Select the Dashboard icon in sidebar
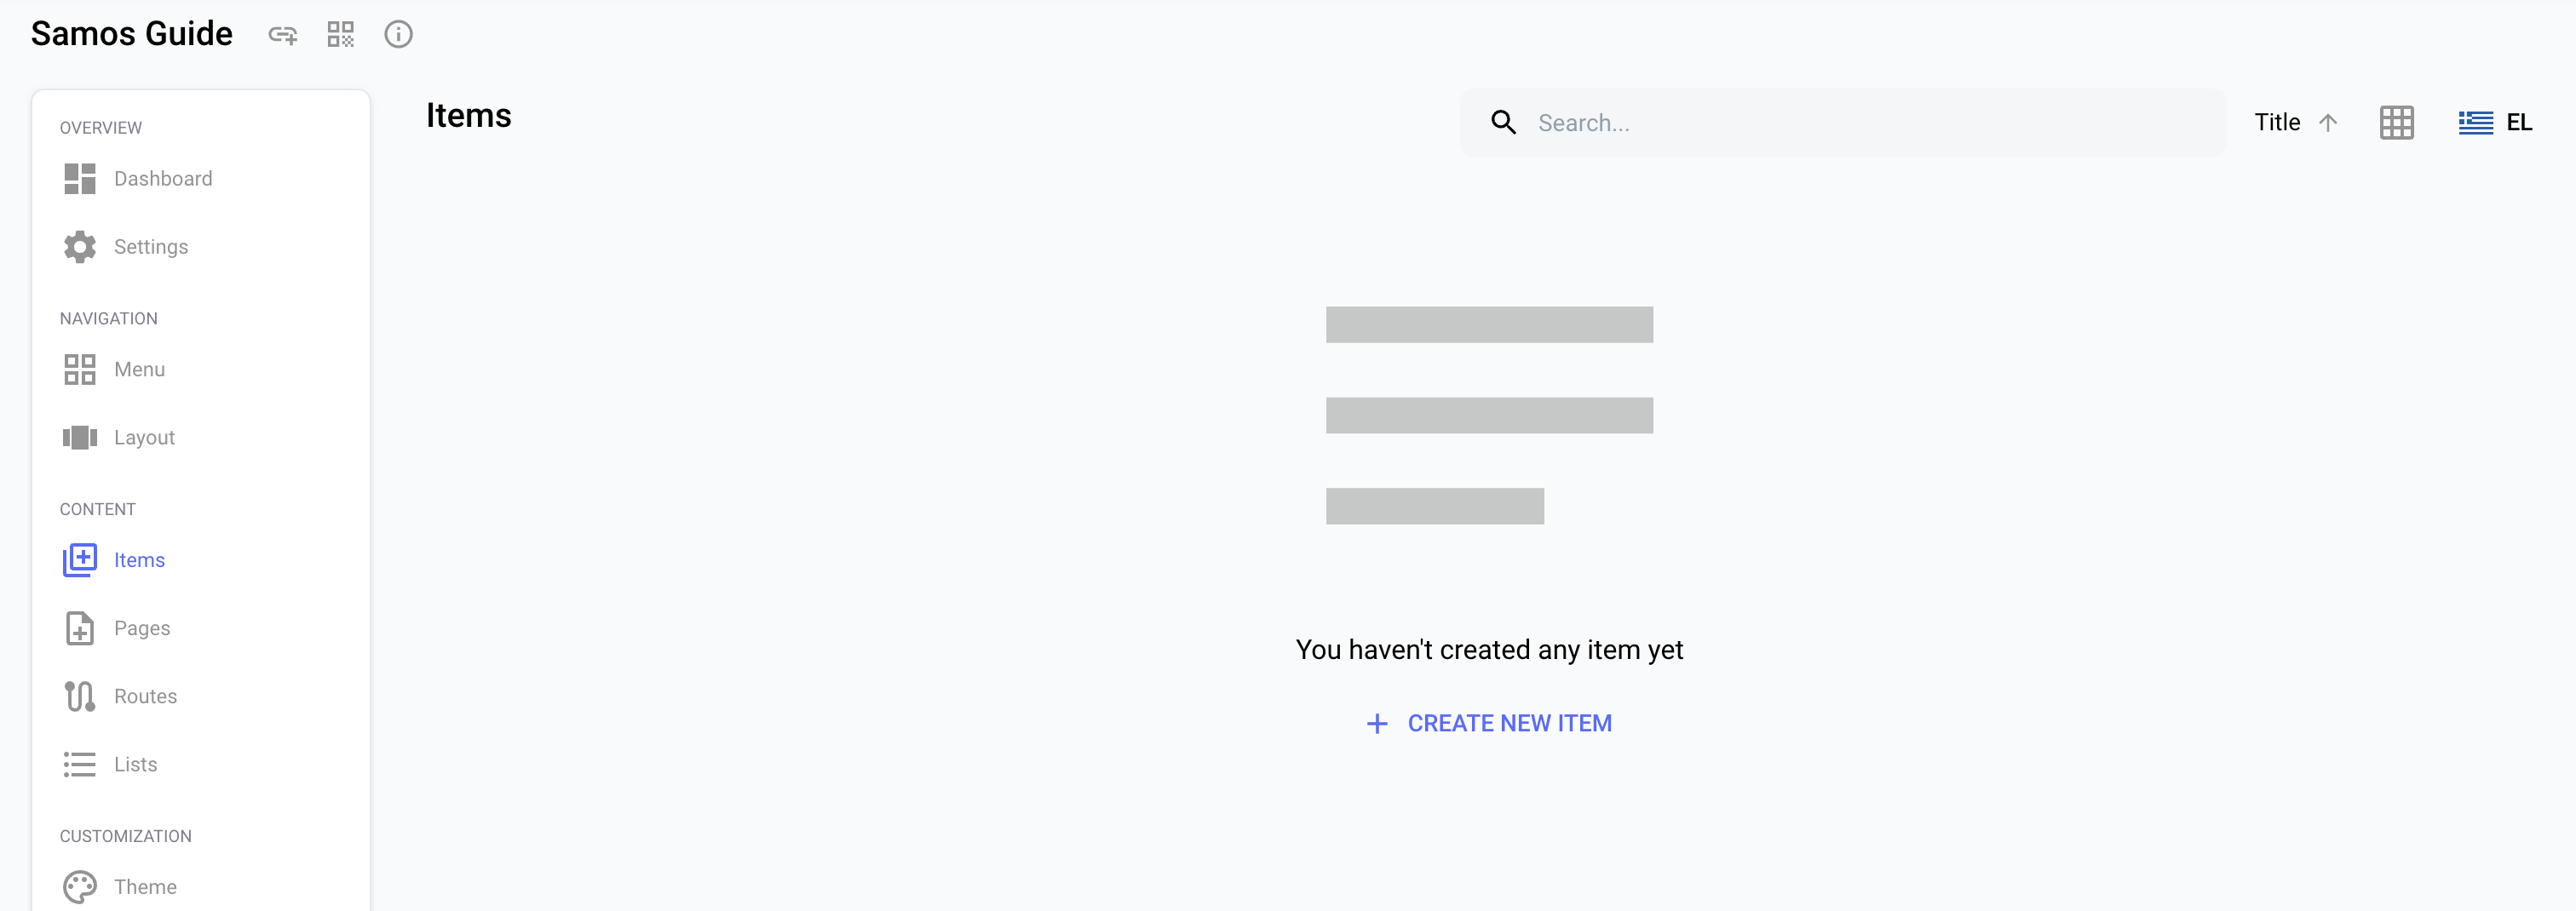Screen dimensions: 2576x911 click(x=79, y=178)
